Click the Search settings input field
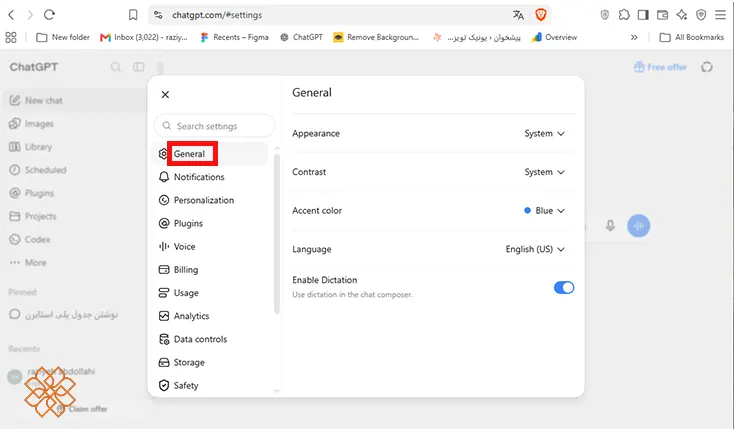 214,126
